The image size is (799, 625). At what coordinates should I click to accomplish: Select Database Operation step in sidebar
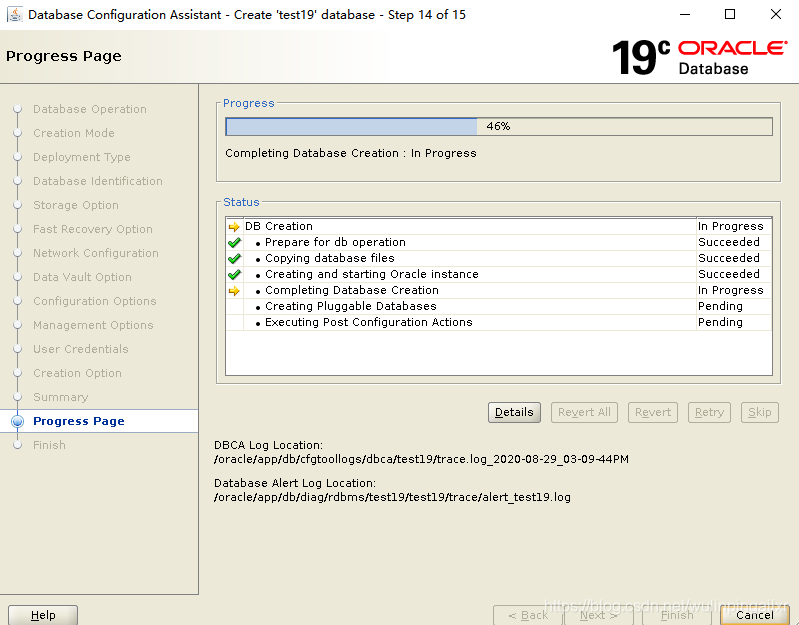point(90,109)
